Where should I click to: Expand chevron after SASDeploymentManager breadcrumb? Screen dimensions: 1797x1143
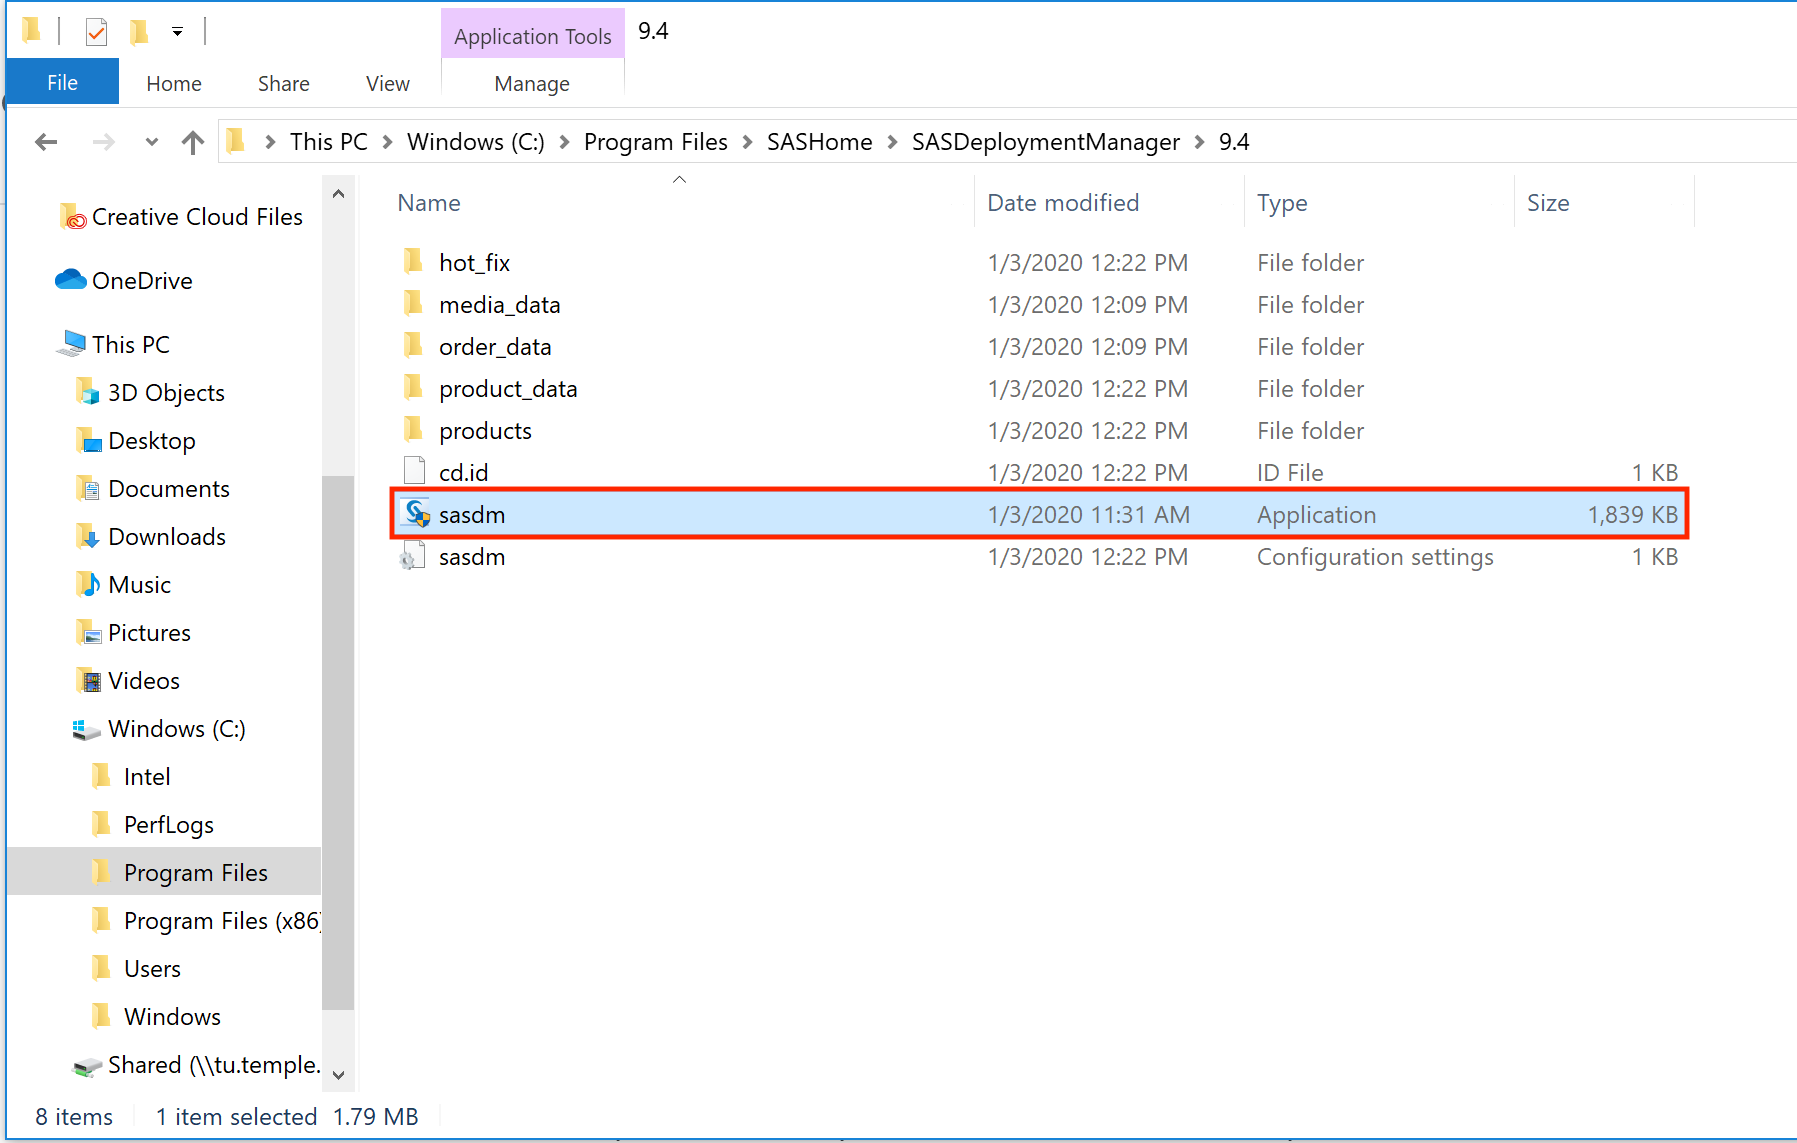click(1199, 142)
